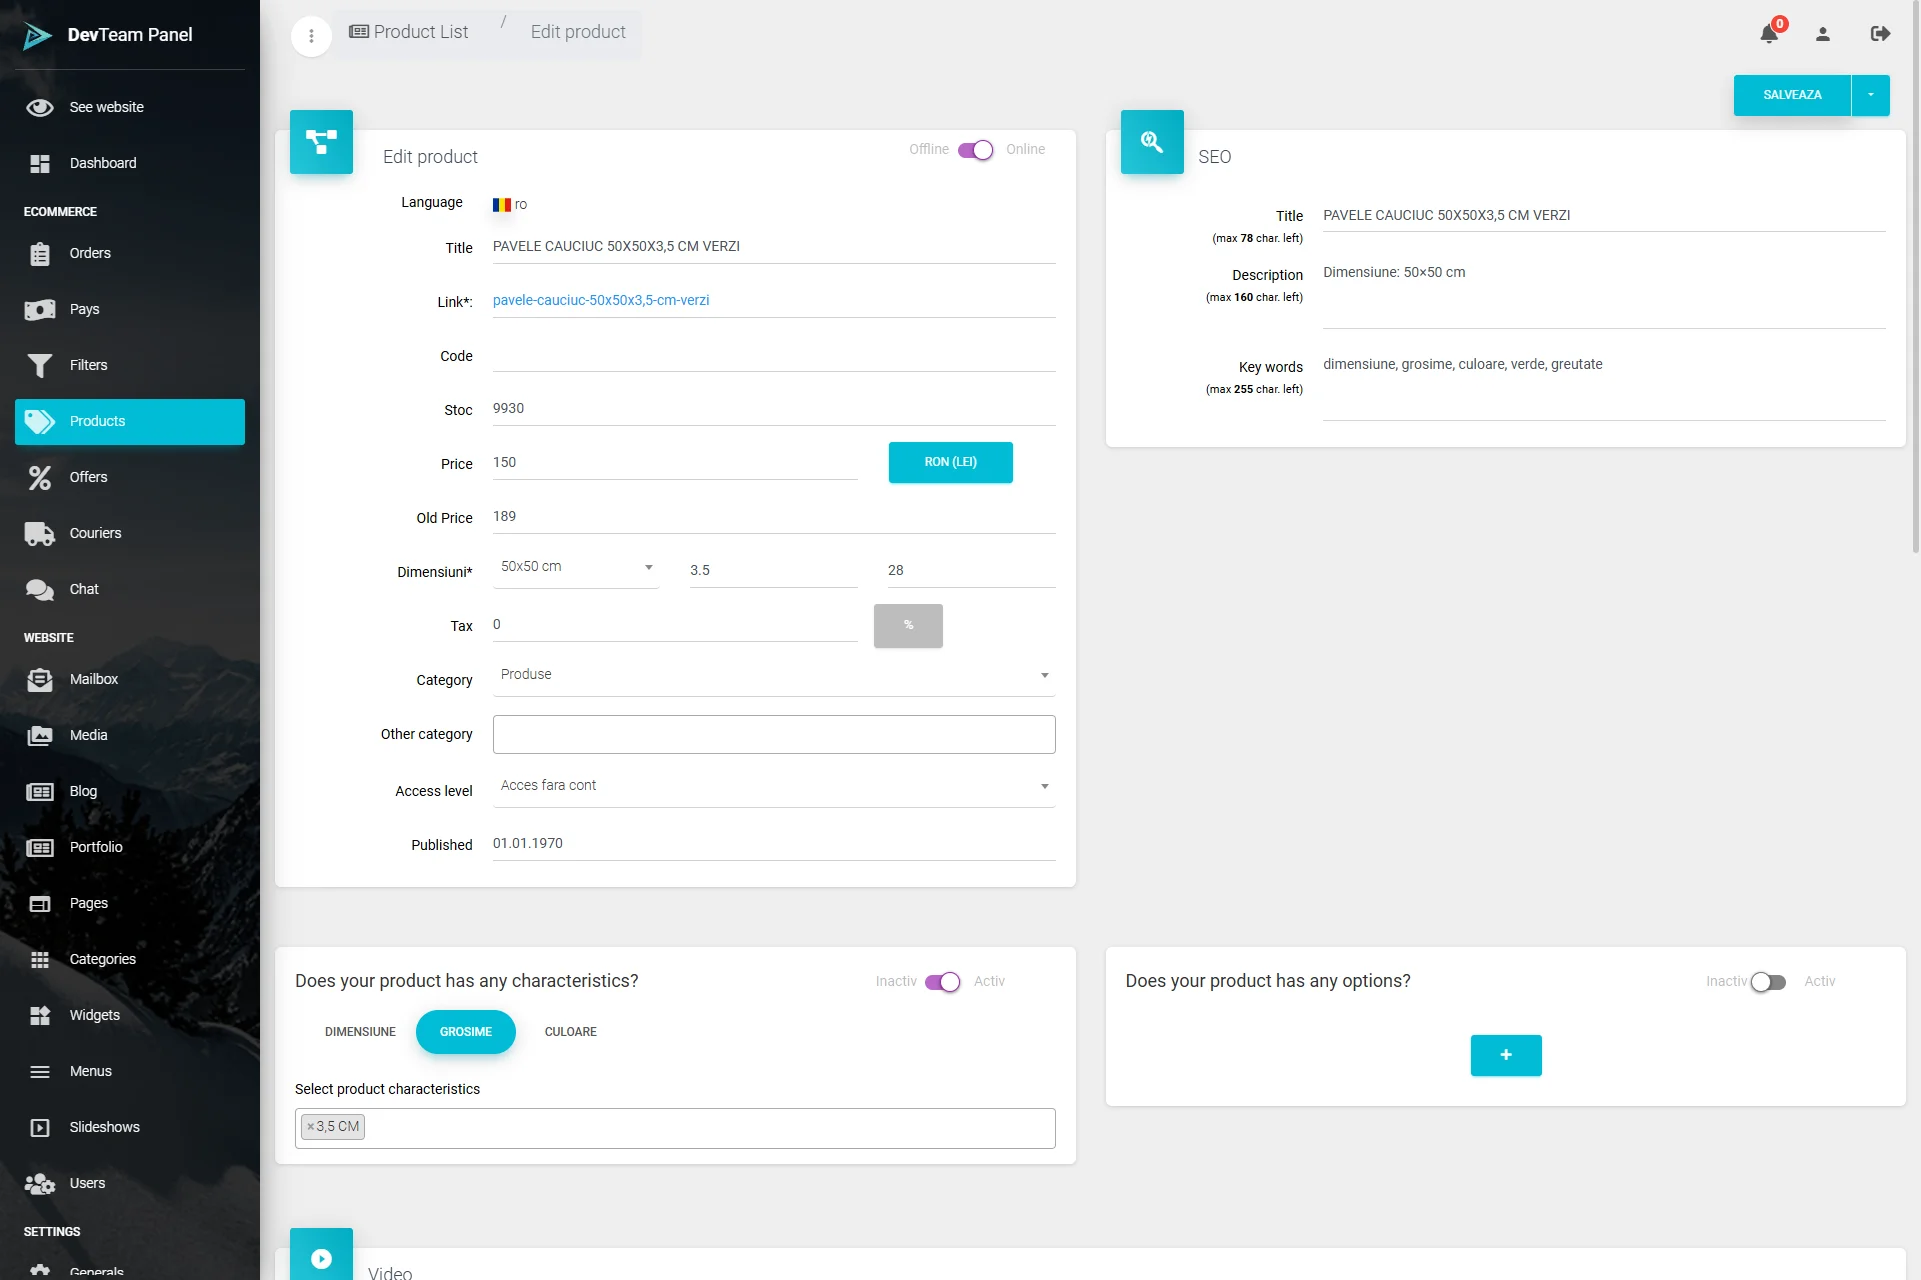This screenshot has width=1921, height=1280.
Task: Expand the Category Produse dropdown
Action: [774, 675]
